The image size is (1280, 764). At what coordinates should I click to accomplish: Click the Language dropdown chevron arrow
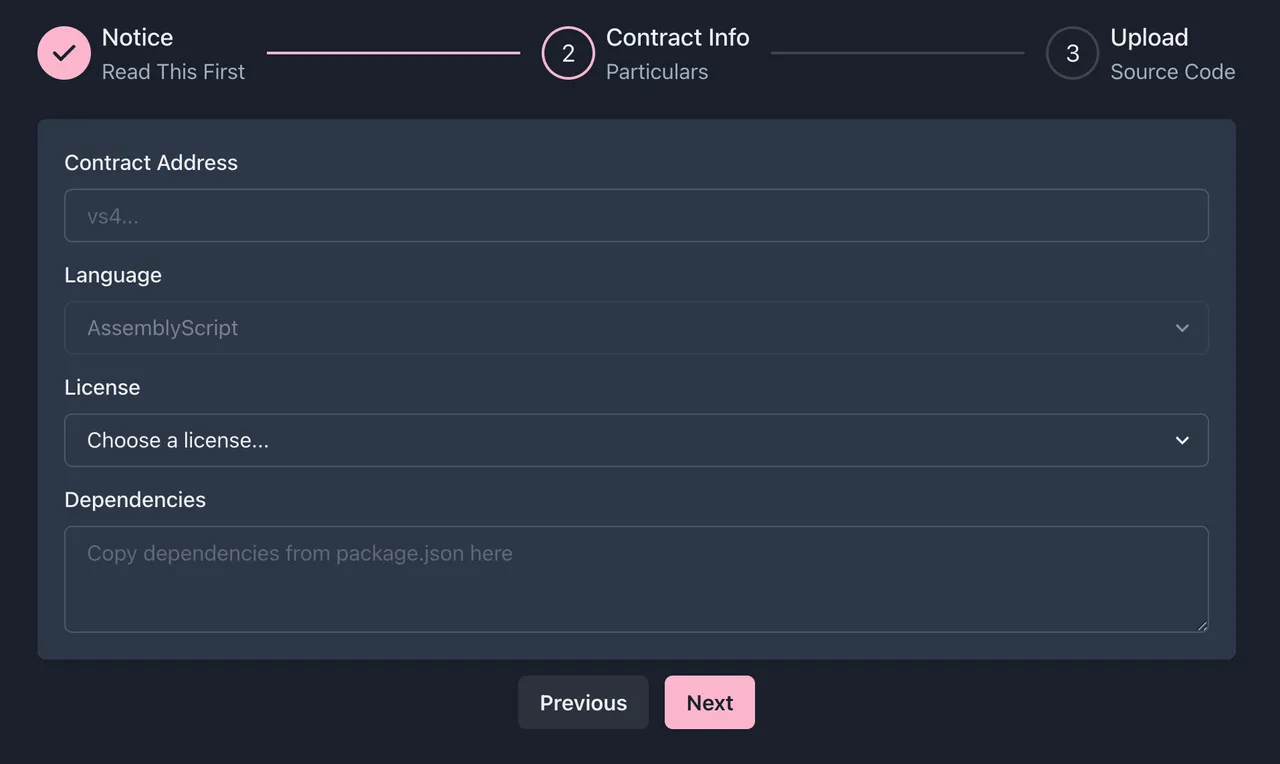point(1182,328)
